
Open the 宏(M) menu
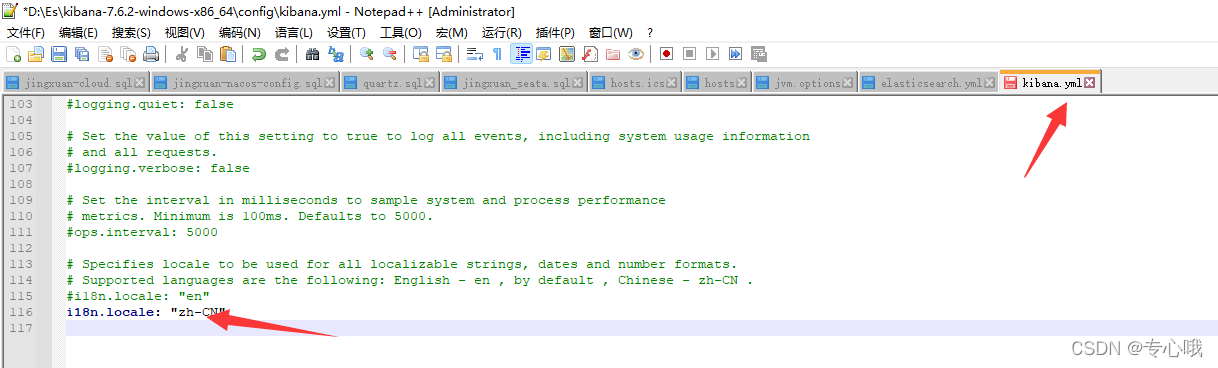click(451, 33)
